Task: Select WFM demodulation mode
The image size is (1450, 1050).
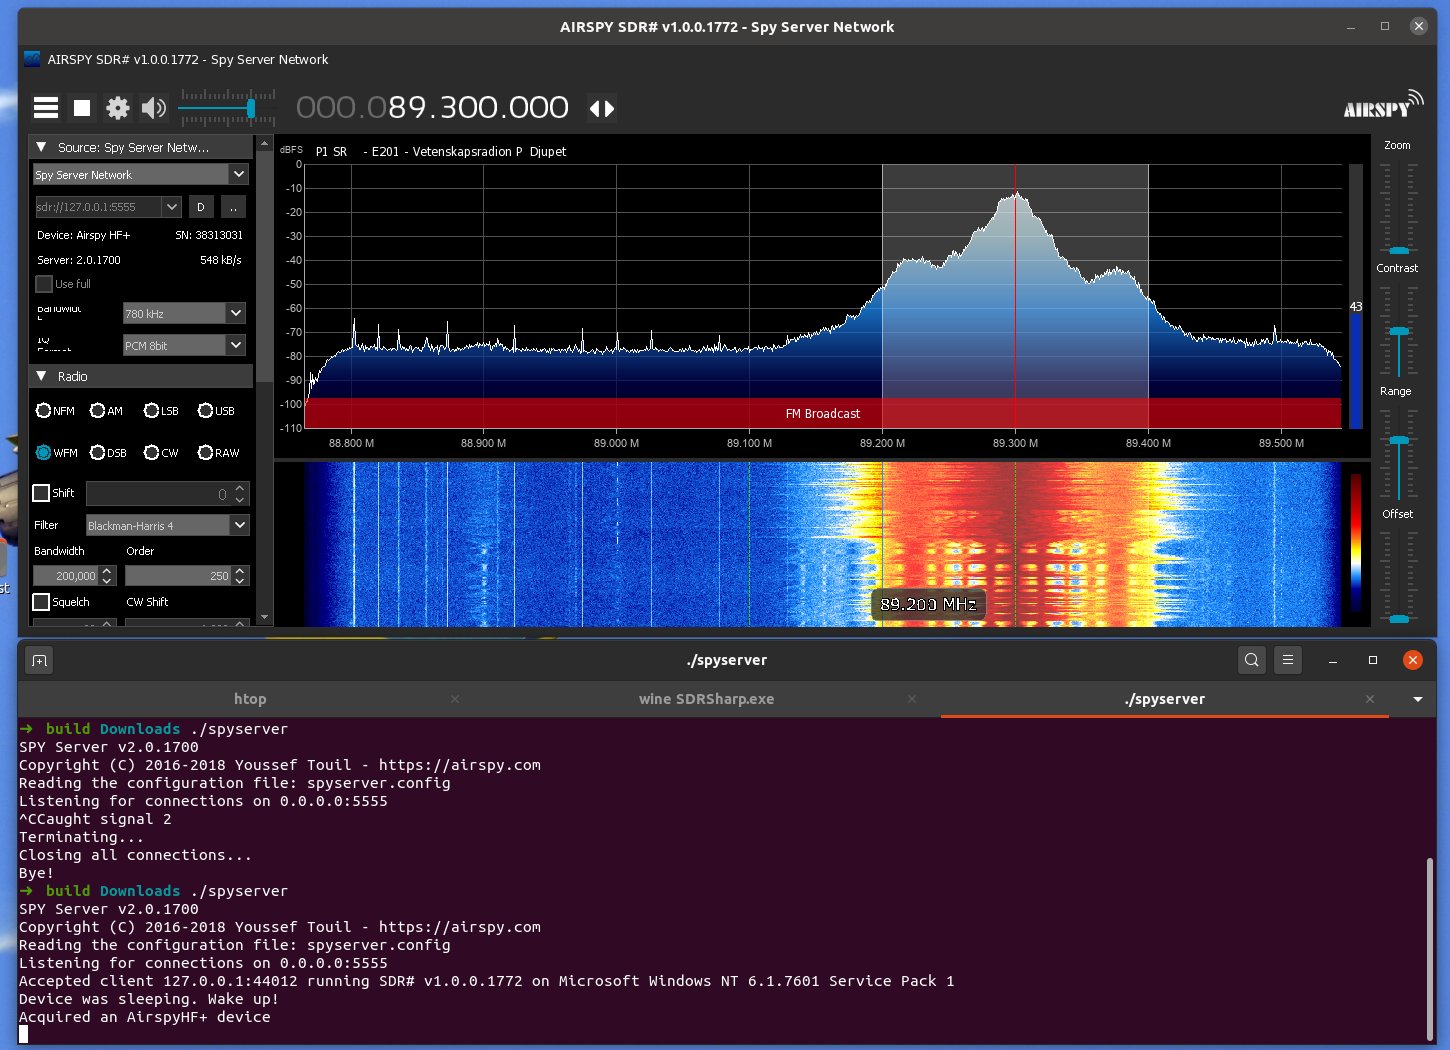Action: [44, 453]
